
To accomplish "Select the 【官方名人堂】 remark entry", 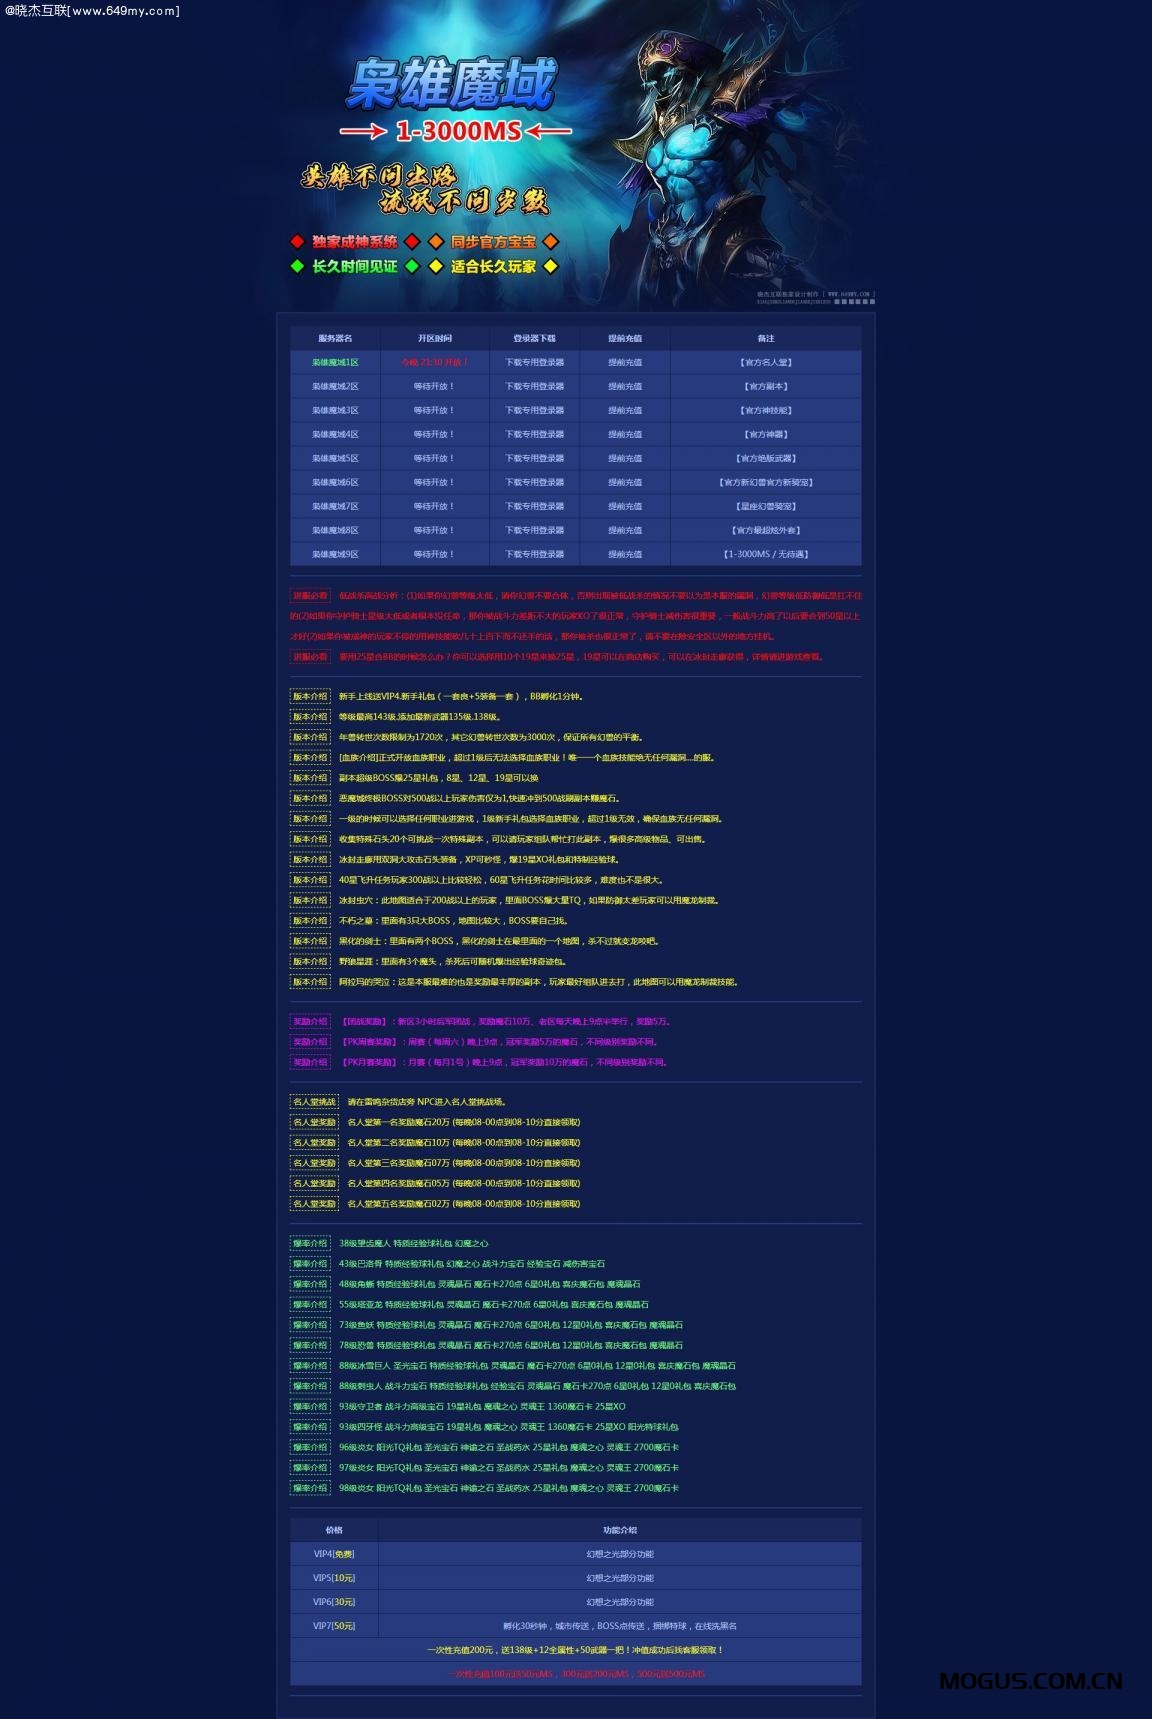I will (x=765, y=363).
